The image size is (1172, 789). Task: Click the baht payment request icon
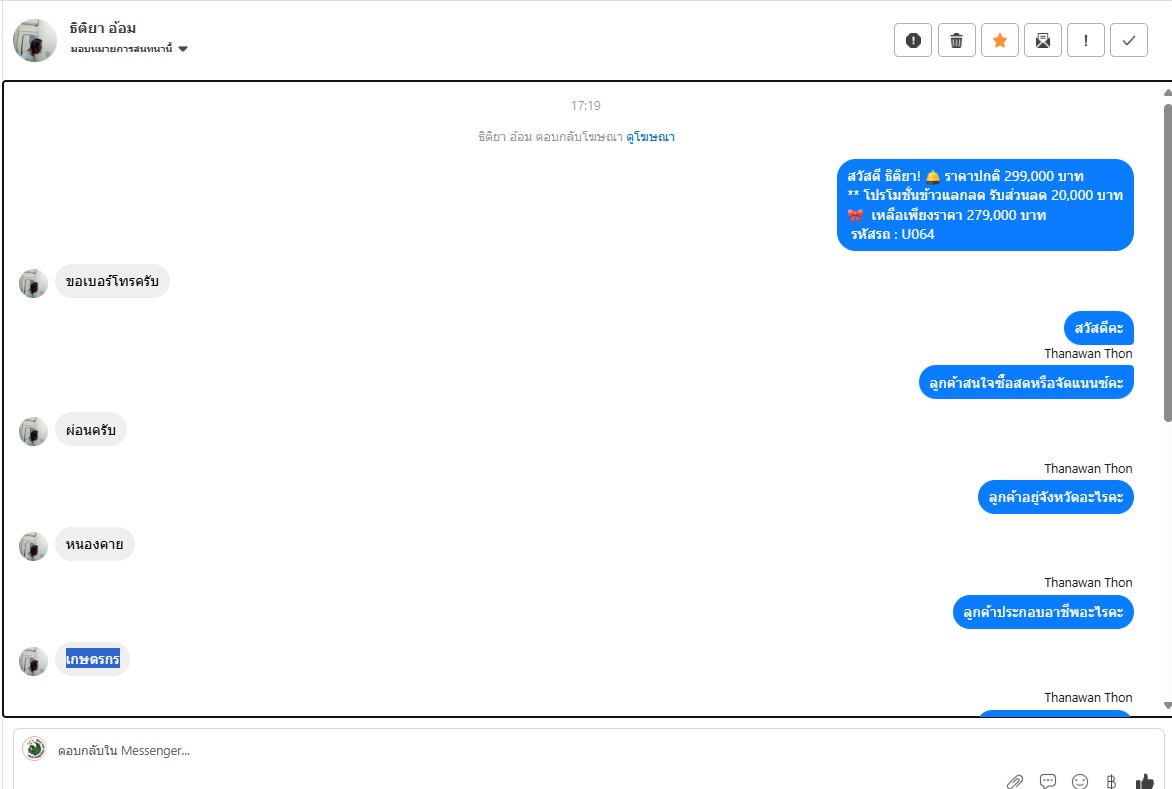(x=1111, y=782)
